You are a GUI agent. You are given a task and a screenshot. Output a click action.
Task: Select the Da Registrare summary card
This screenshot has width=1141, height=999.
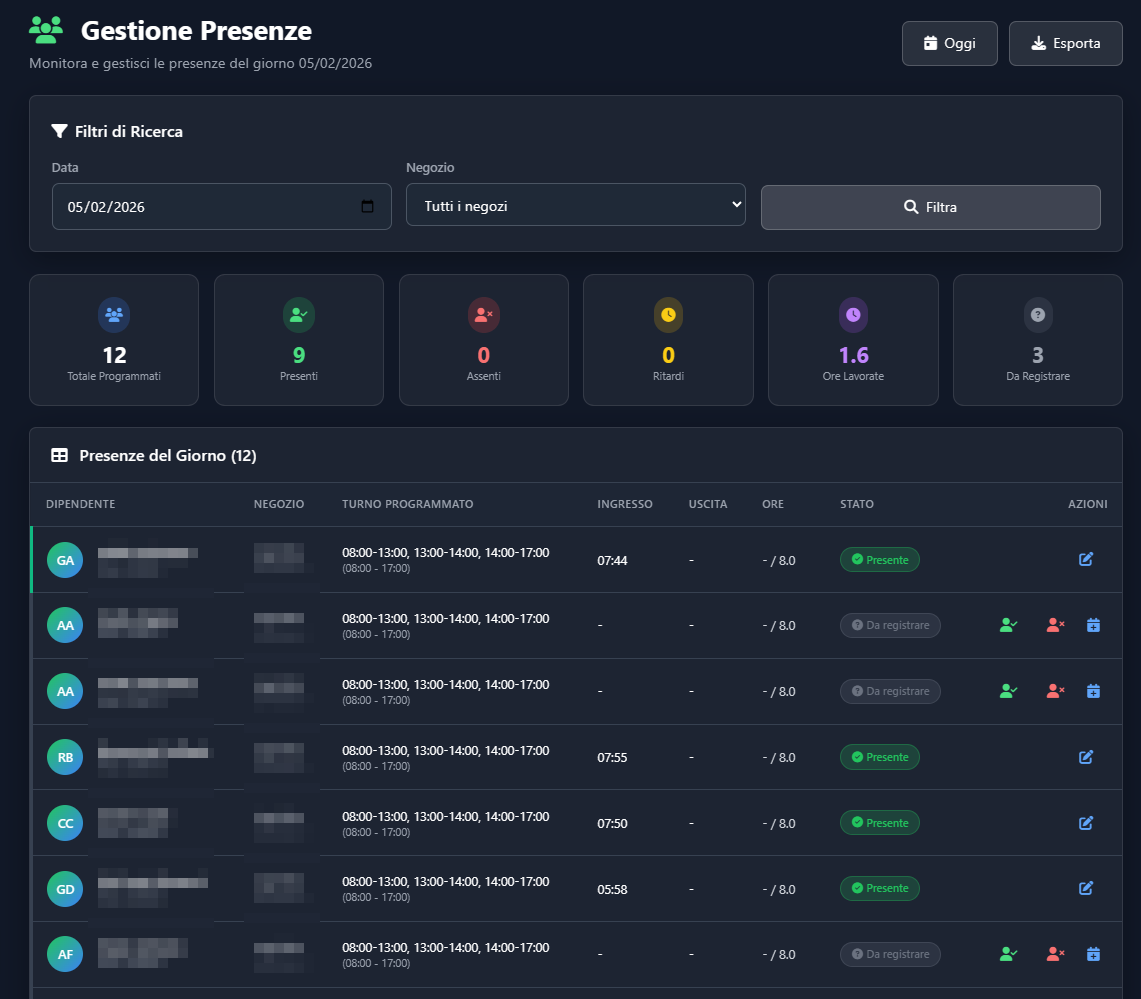[1037, 340]
